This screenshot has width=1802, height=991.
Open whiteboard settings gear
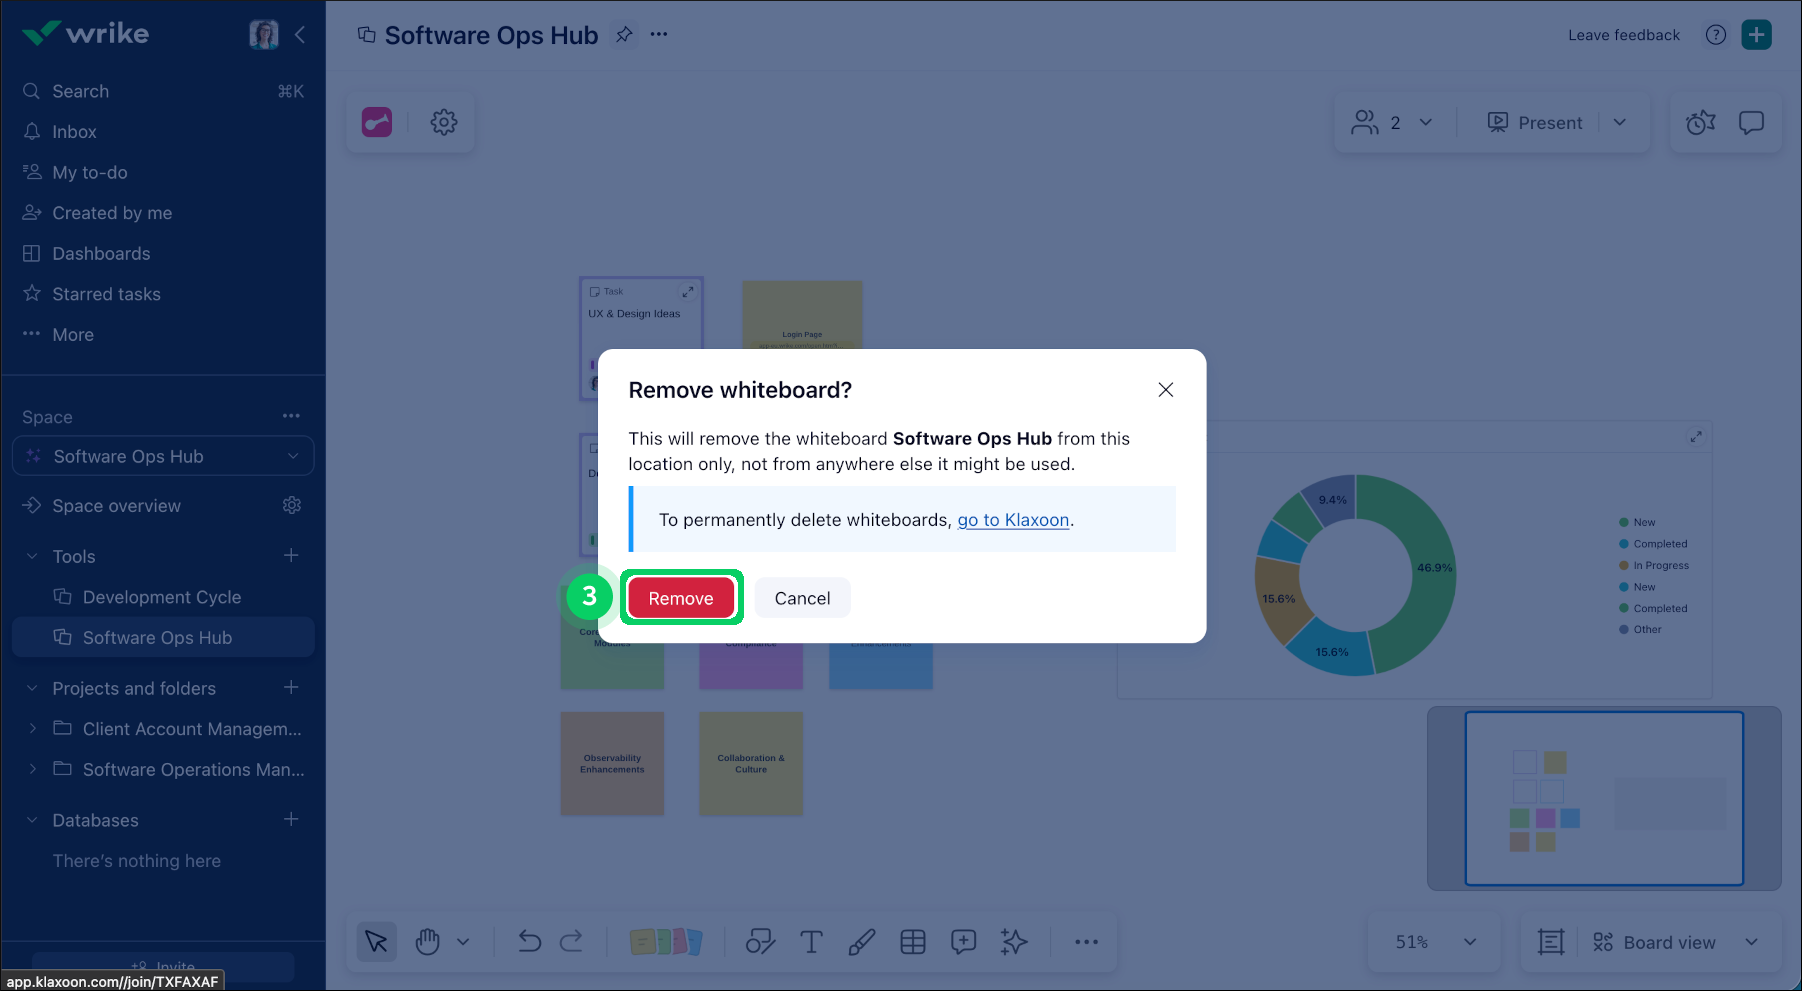point(444,122)
